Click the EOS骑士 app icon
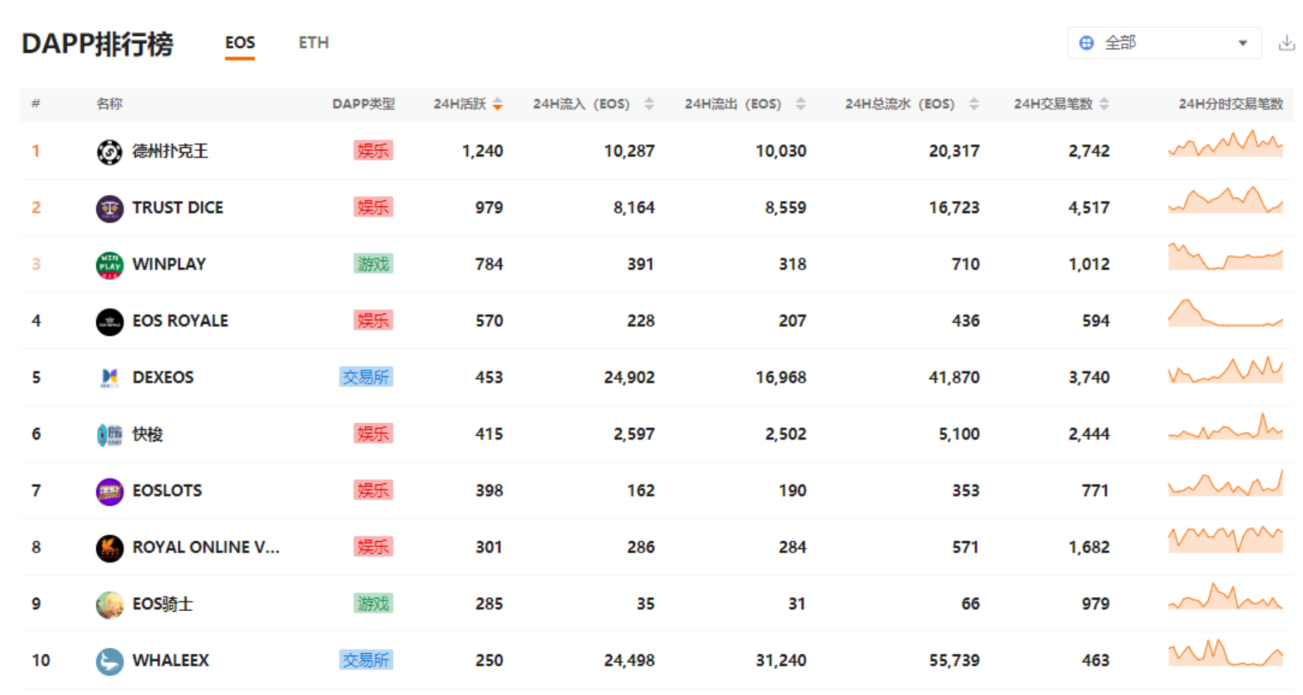1303x695 pixels. pyautogui.click(x=109, y=604)
